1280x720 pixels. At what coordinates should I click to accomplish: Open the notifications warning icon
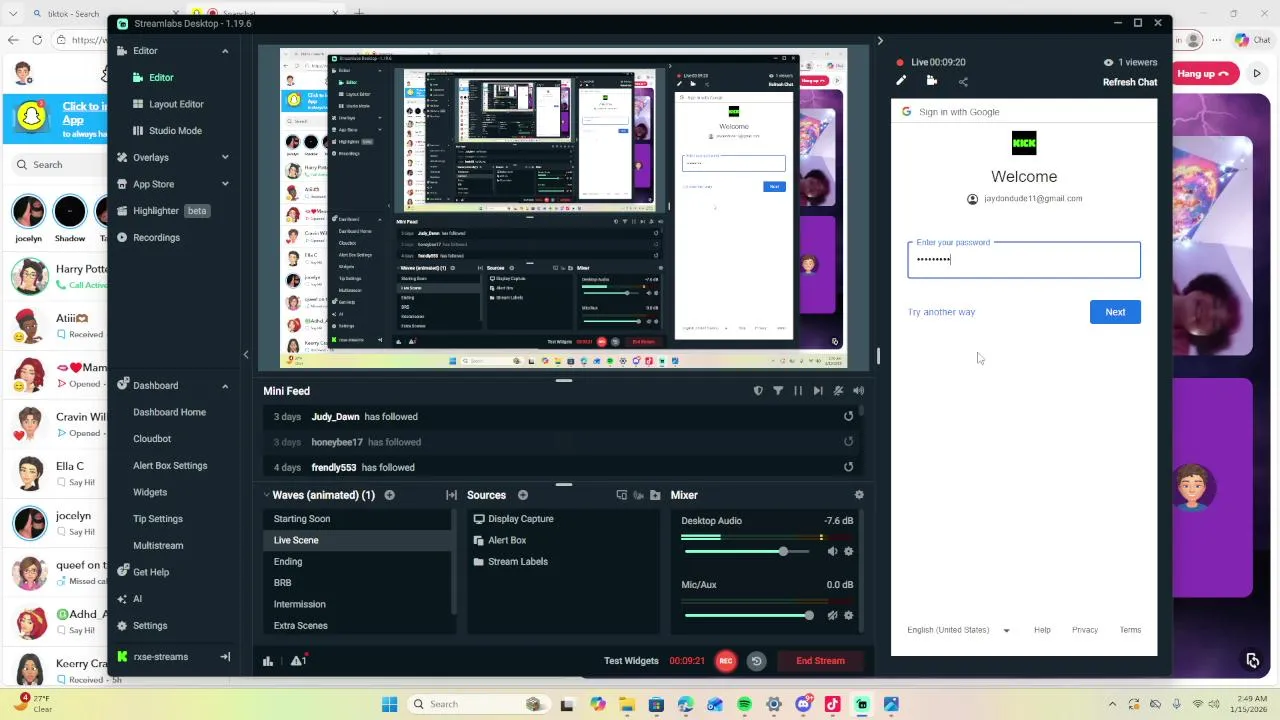click(298, 661)
